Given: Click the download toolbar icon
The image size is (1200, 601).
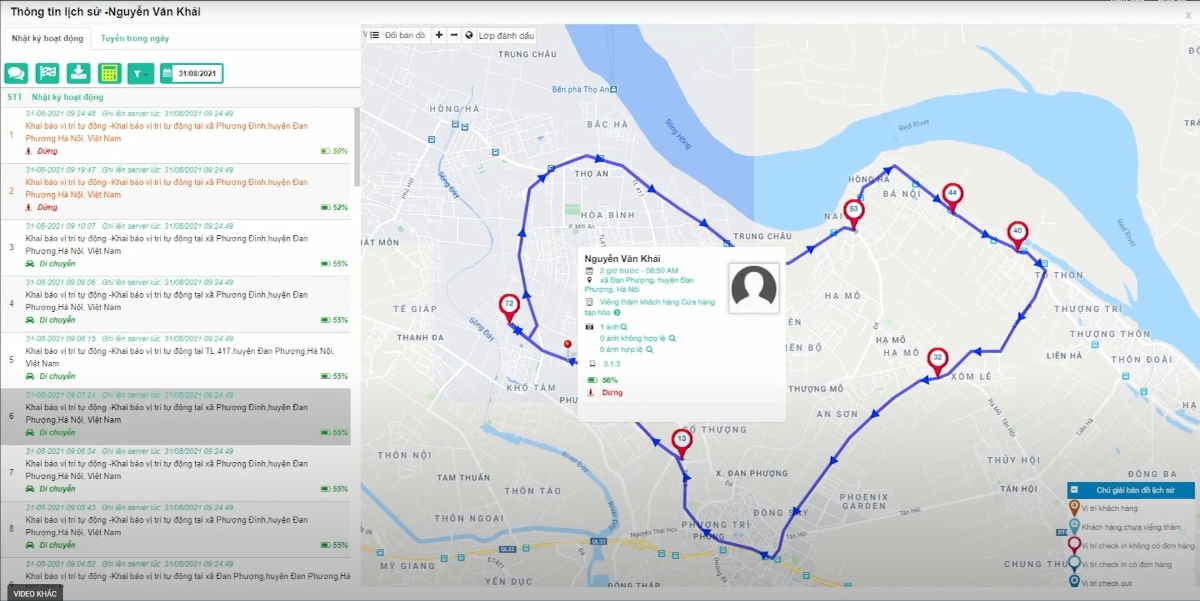Looking at the screenshot, I should 78,73.
